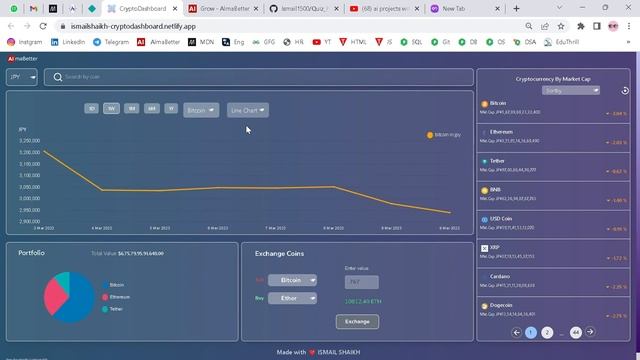This screenshot has height=360, width=640.
Task: Open the Gmail pinned tab
Action: point(33,9)
